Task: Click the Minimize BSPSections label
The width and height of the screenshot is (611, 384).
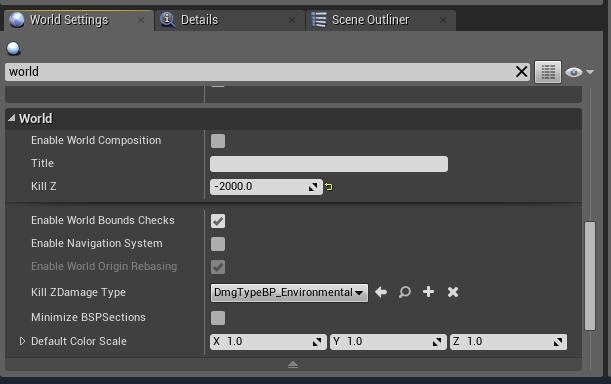Action: [x=88, y=317]
